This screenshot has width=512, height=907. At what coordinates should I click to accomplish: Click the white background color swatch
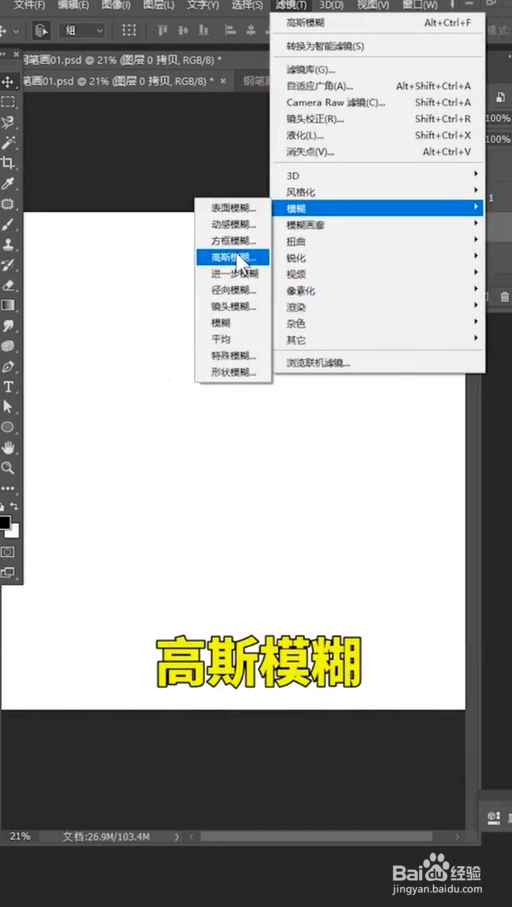pyautogui.click(x=14, y=532)
